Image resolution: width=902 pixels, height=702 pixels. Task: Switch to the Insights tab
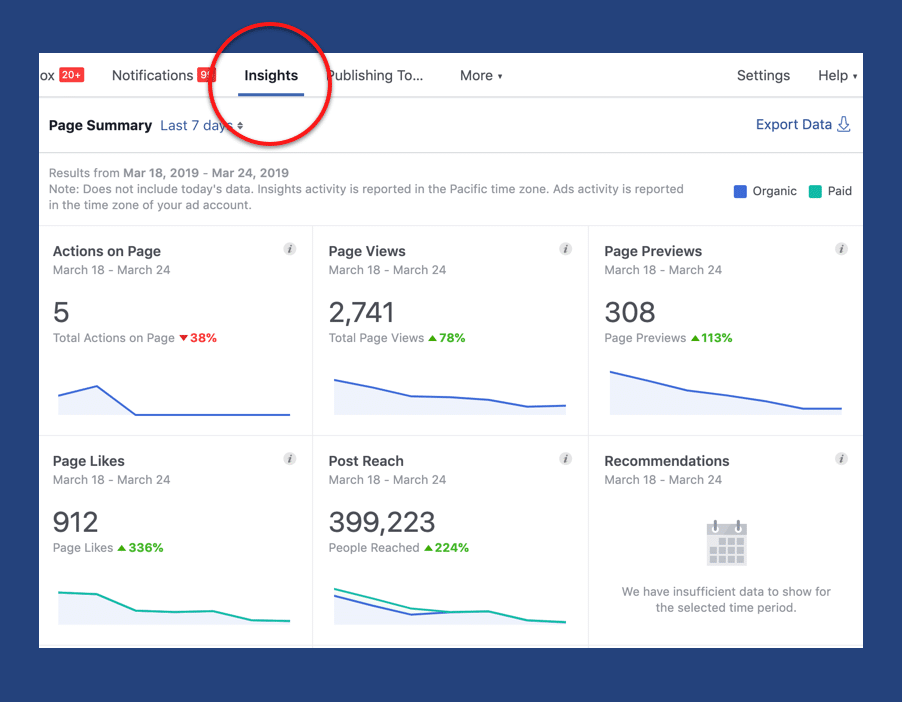click(x=271, y=76)
